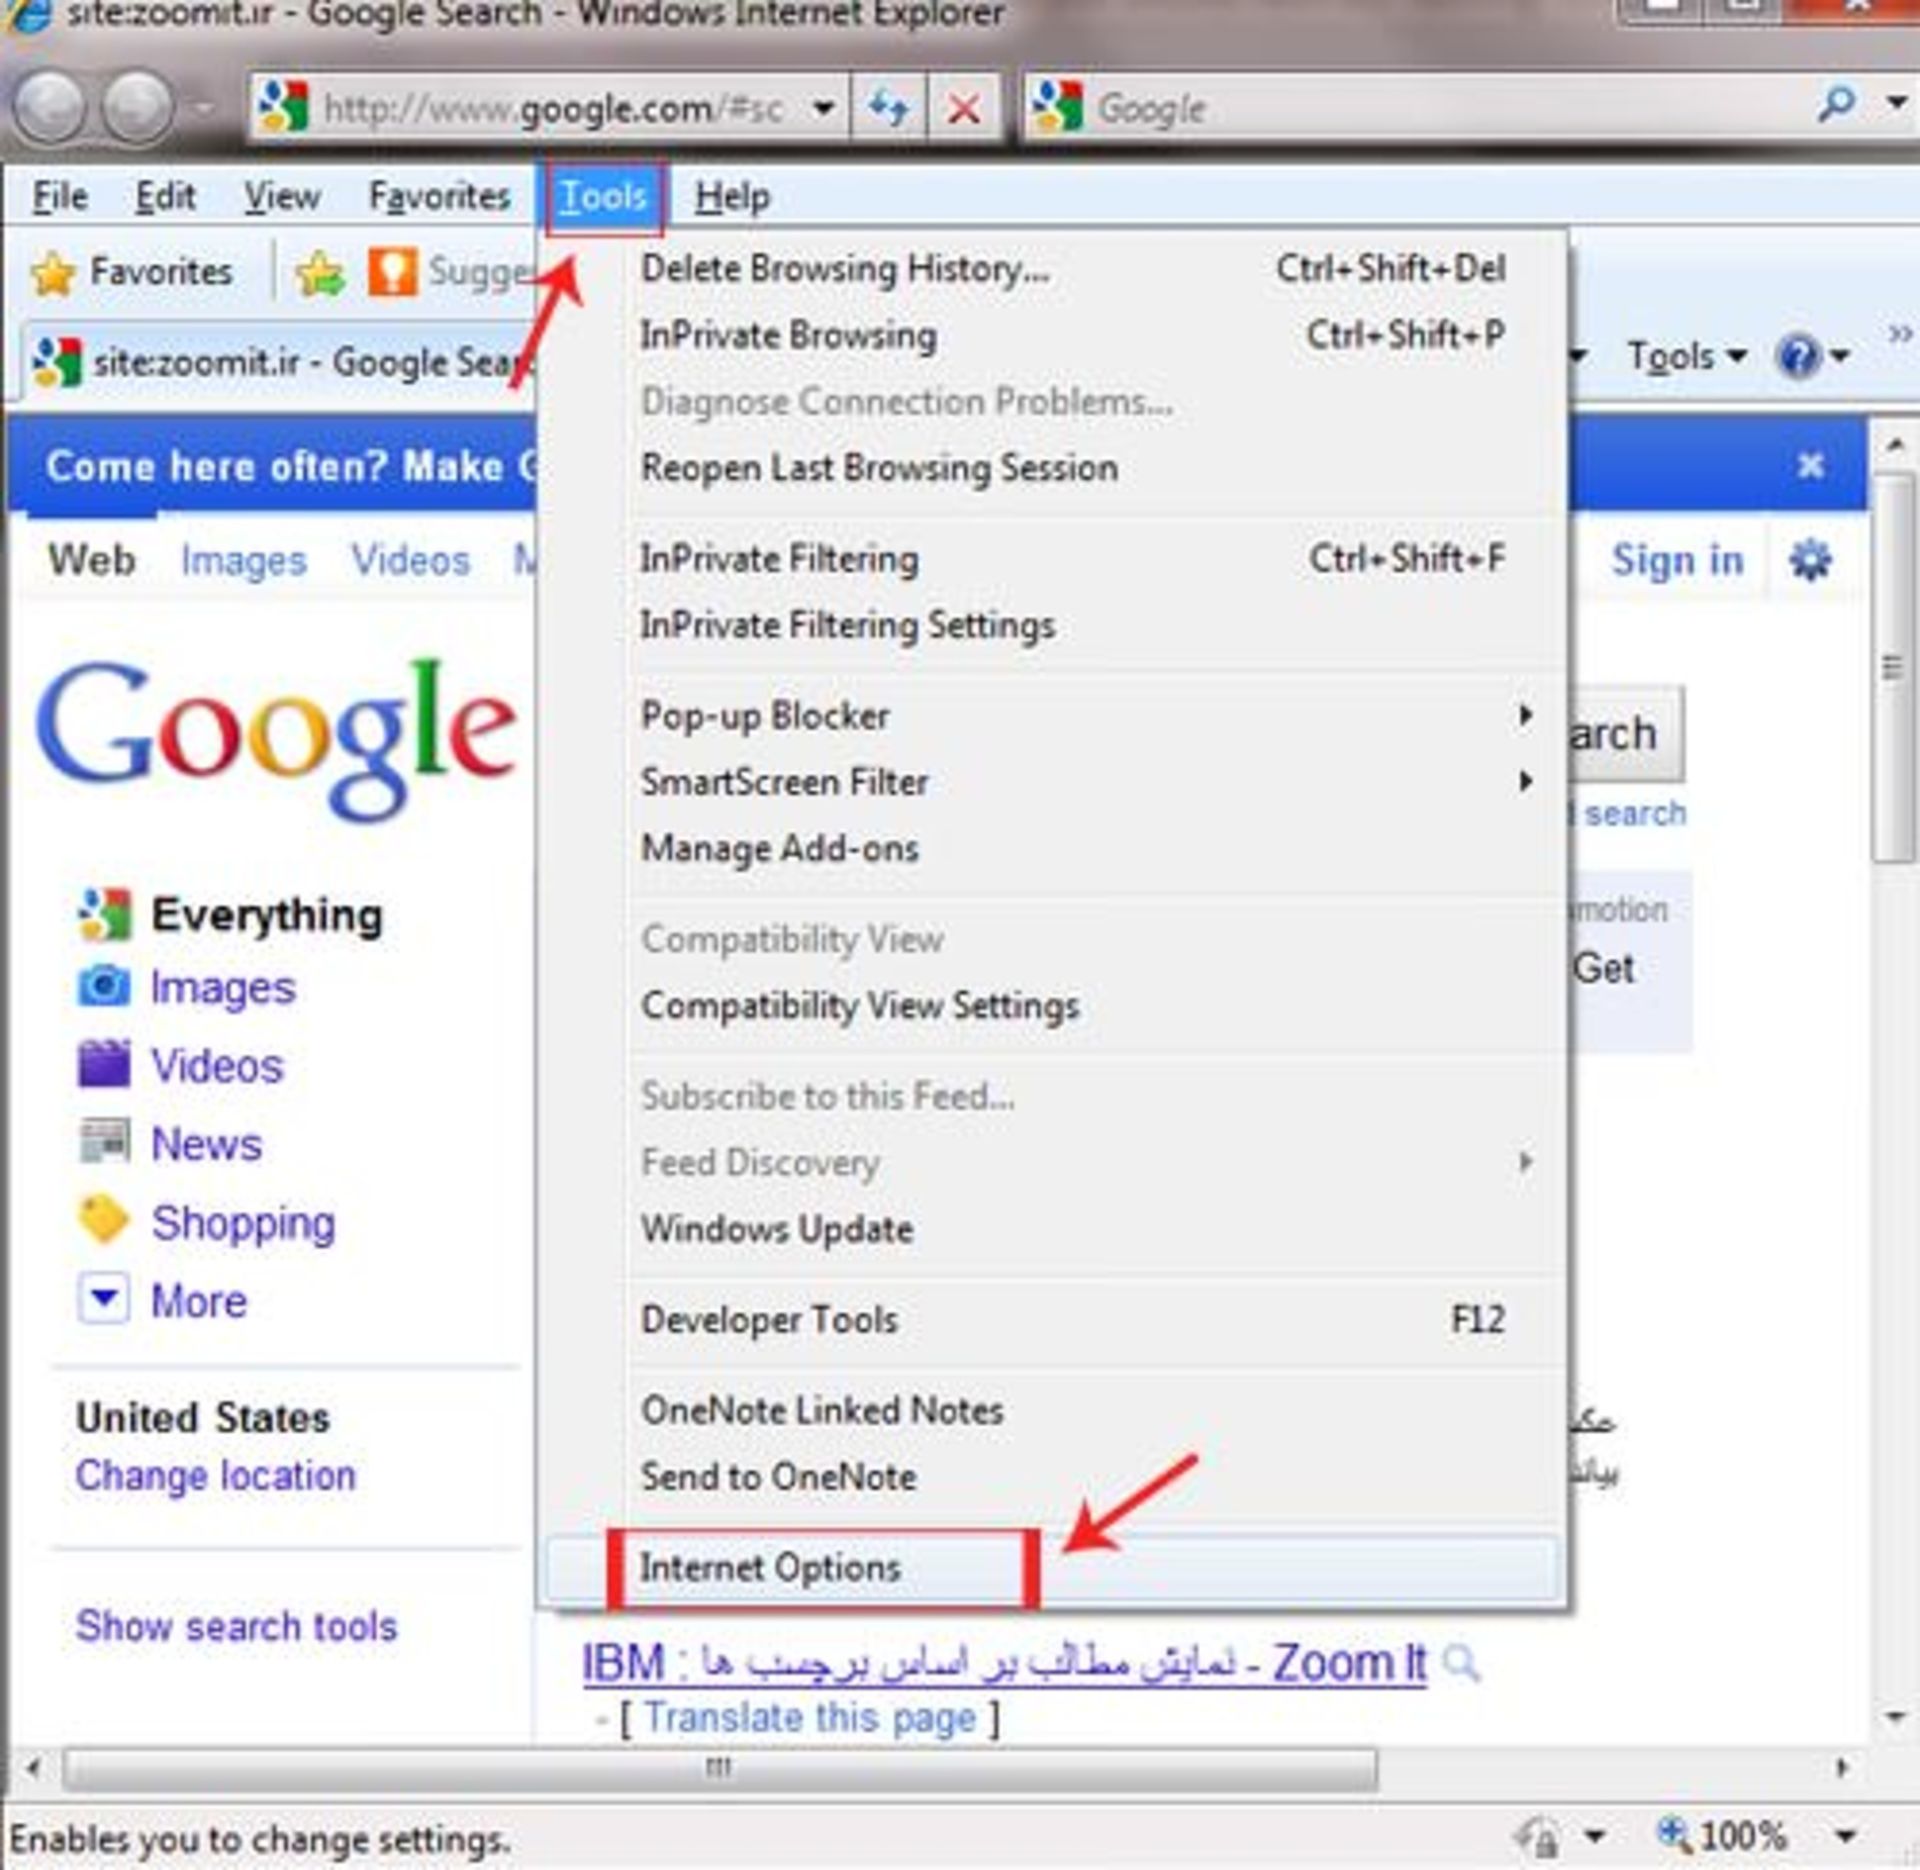
Task: Click Show search tools link
Action: pyautogui.click(x=237, y=1625)
